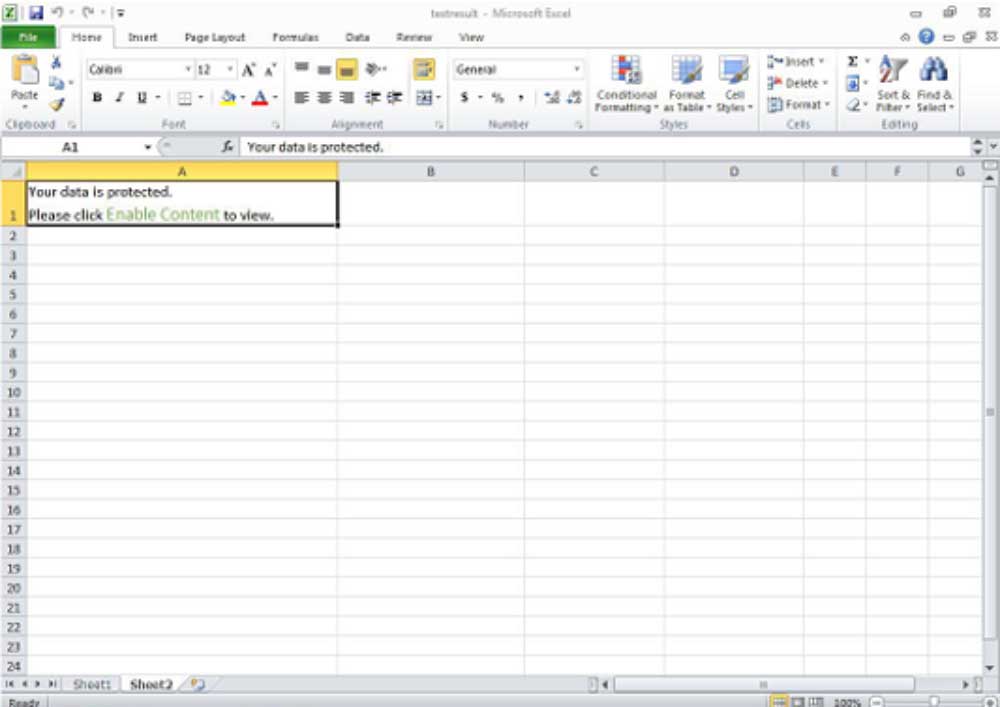Click Decrease Decimal

pyautogui.click(x=574, y=98)
